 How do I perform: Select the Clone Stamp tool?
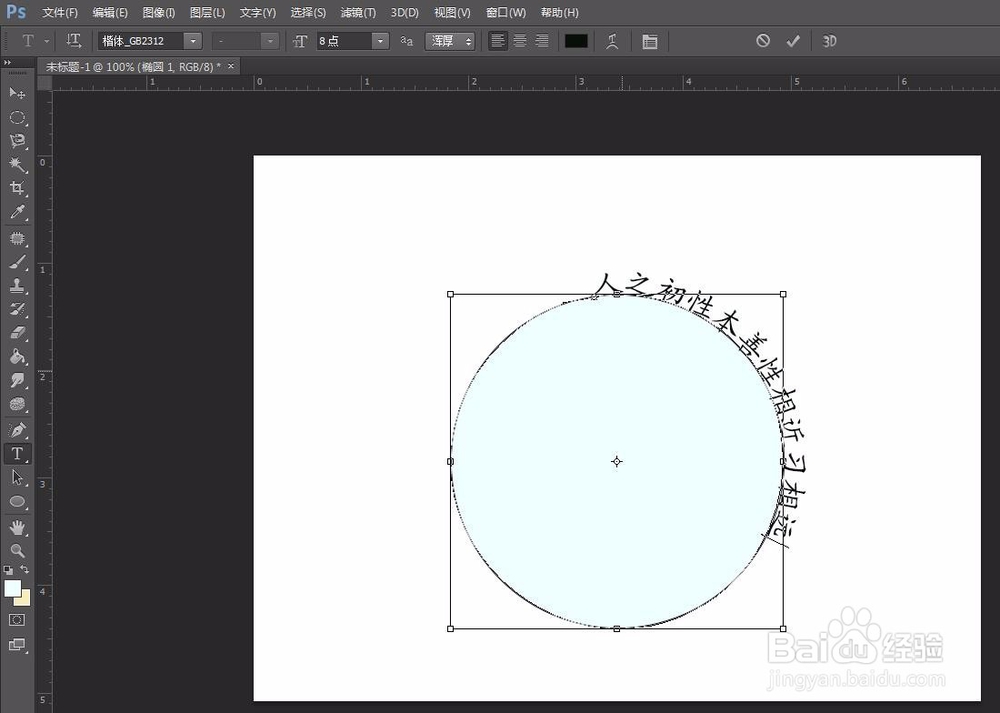coord(17,286)
